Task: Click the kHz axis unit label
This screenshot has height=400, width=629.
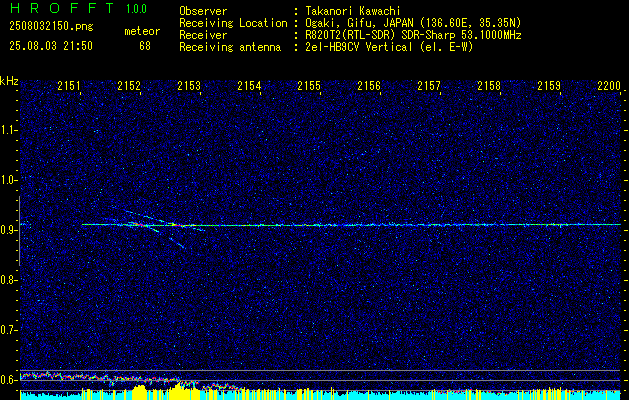Action: click(9, 81)
